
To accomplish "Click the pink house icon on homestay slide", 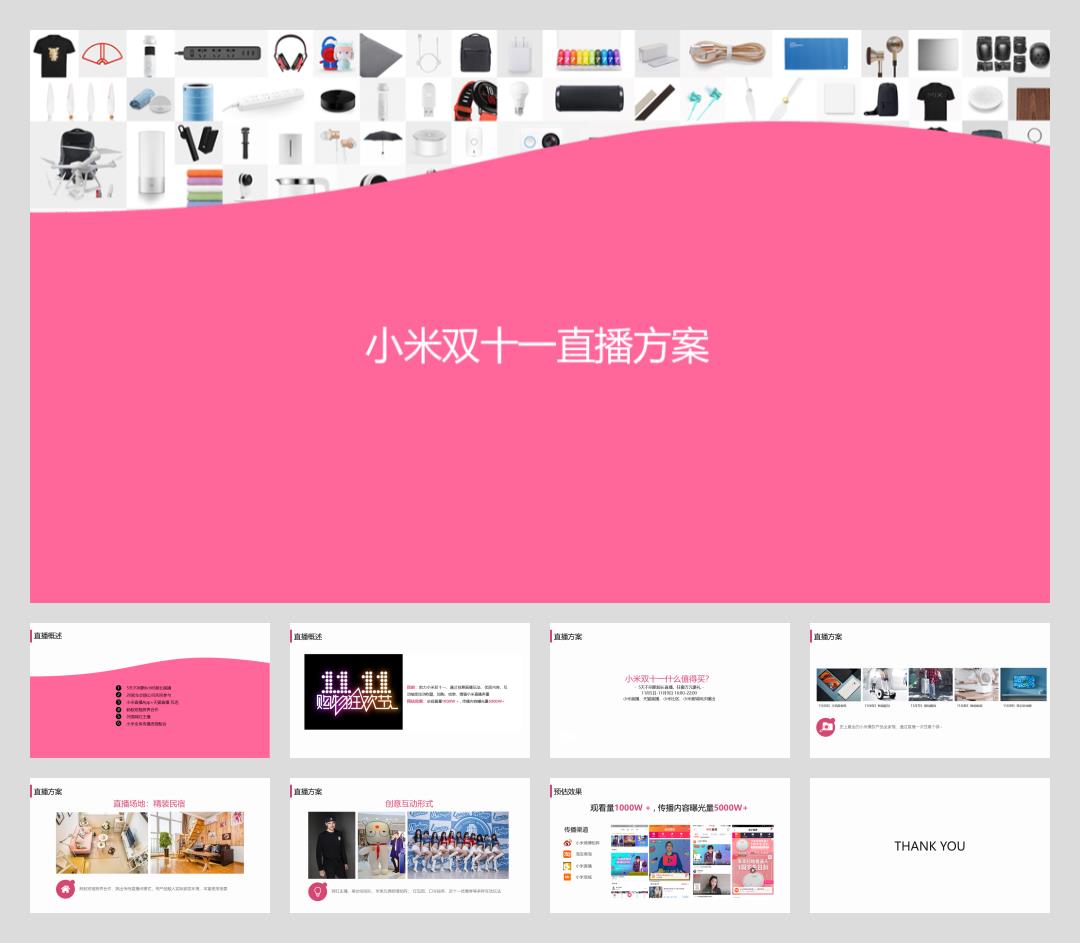I will click(x=66, y=889).
